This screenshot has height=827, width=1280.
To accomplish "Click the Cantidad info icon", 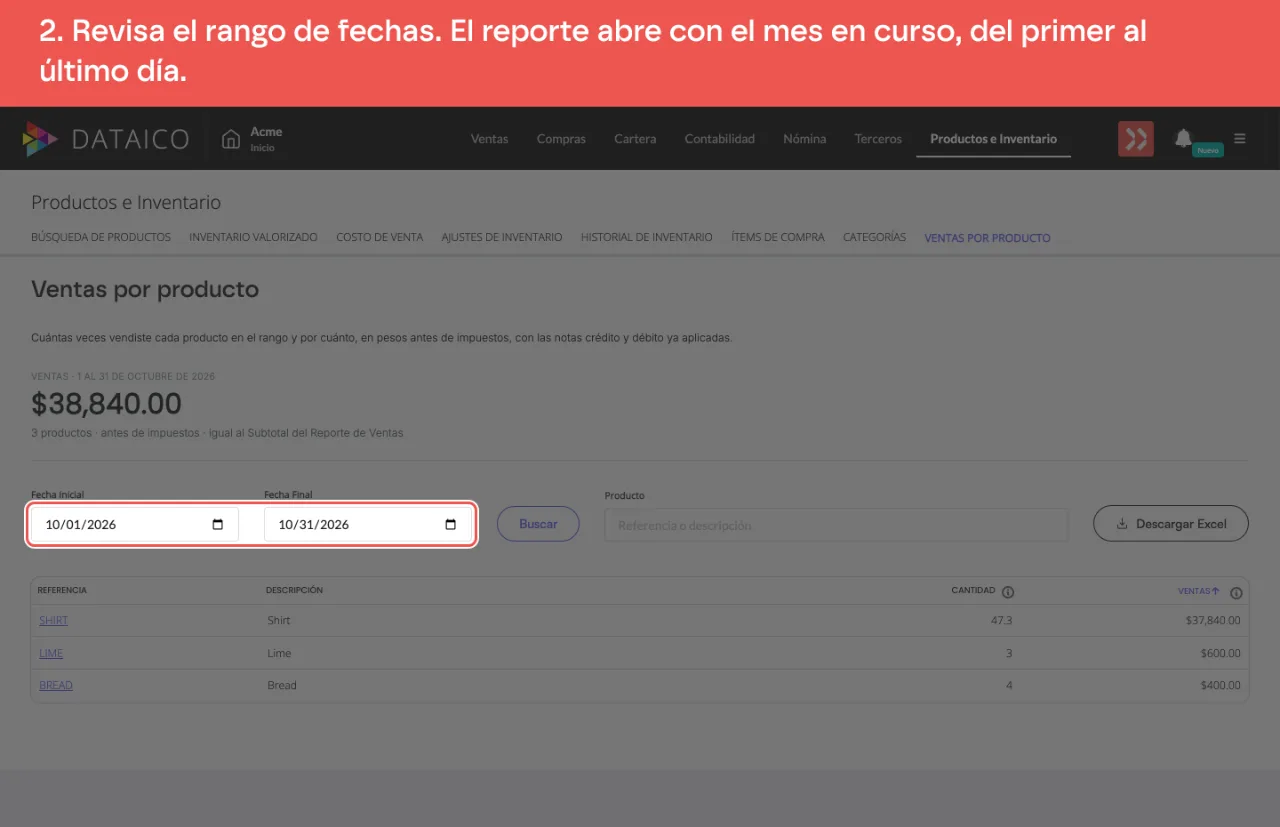I will (x=1008, y=591).
